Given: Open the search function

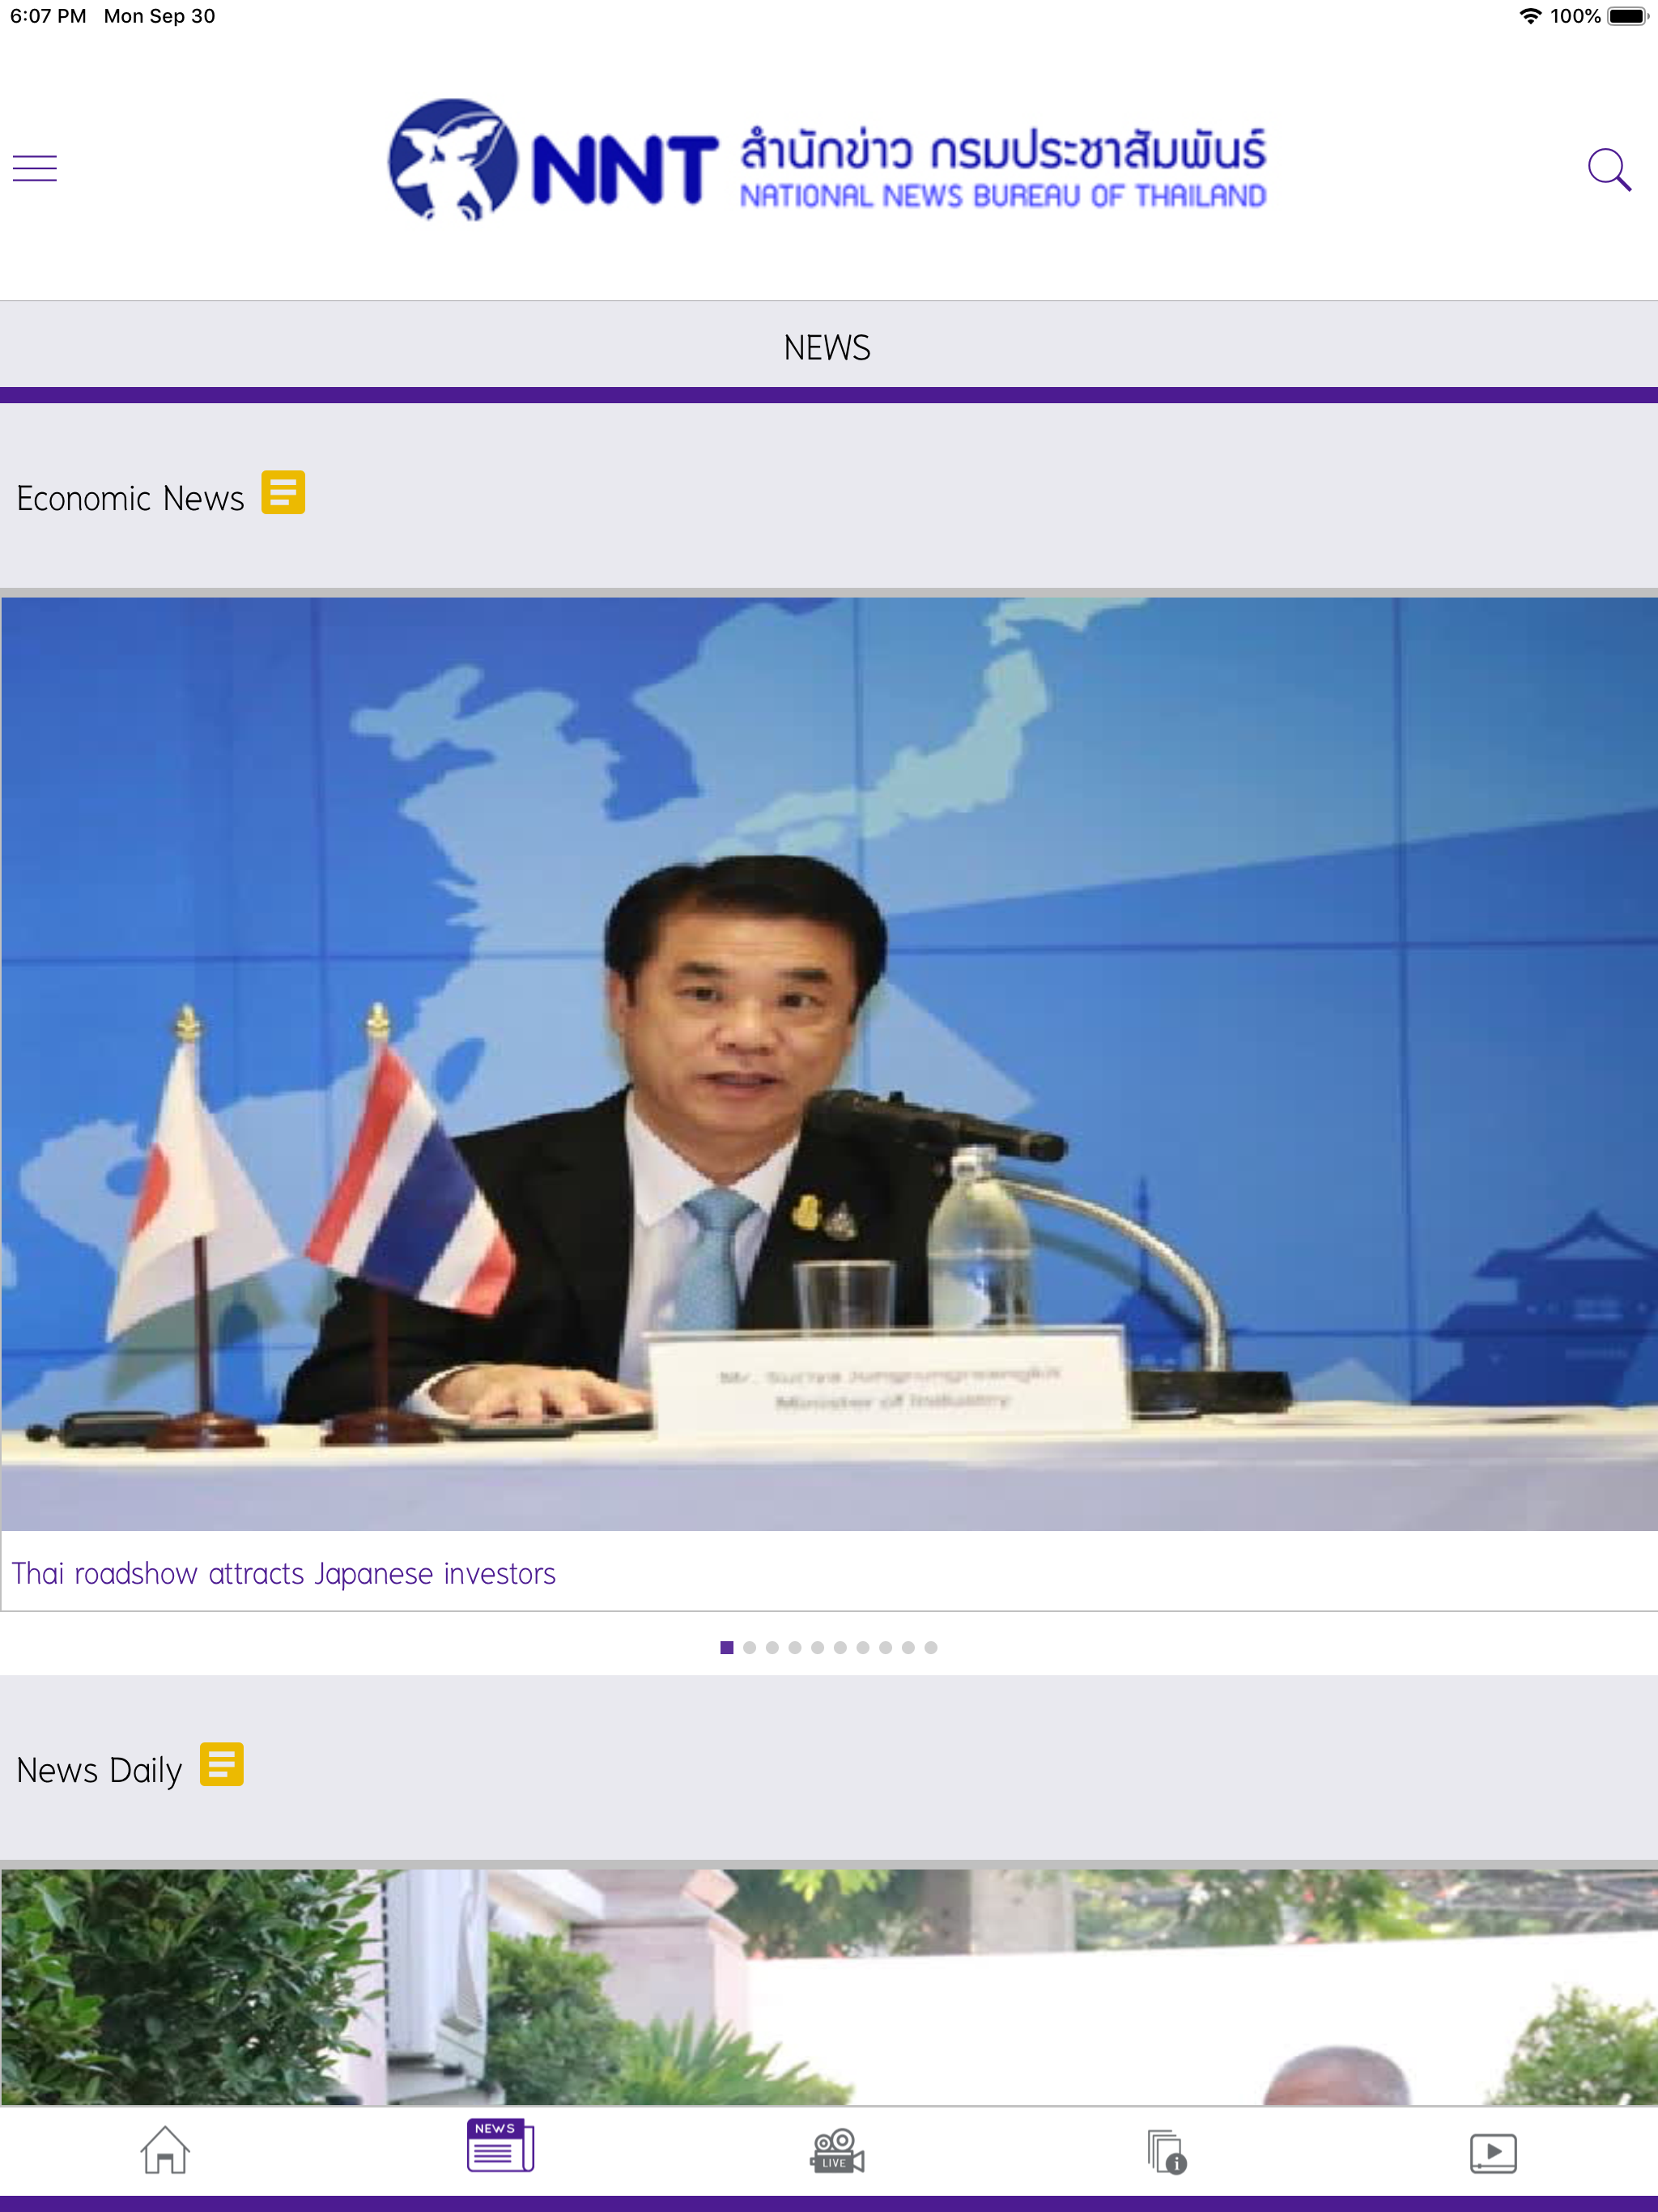Looking at the screenshot, I should (1610, 170).
